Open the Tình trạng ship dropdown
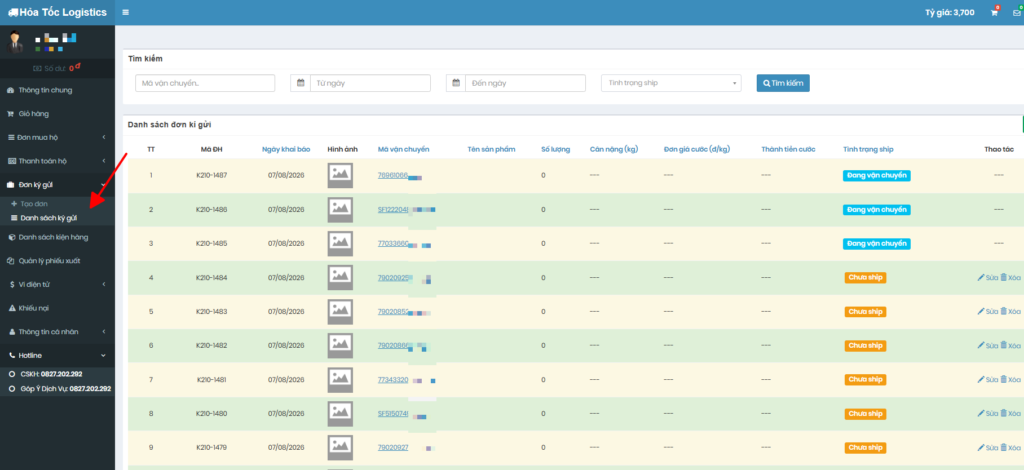Screen dimensions: 1024x470 671,83
